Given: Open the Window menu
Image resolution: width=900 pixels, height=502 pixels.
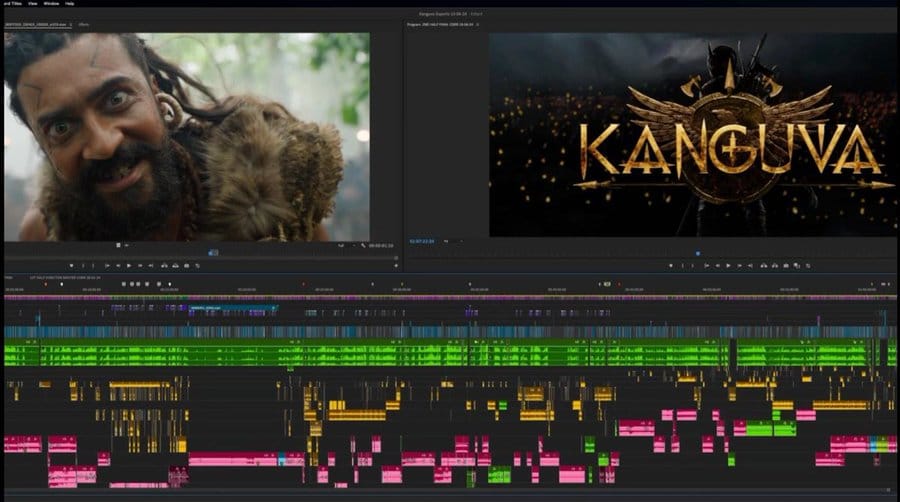Looking at the screenshot, I should pos(50,4).
